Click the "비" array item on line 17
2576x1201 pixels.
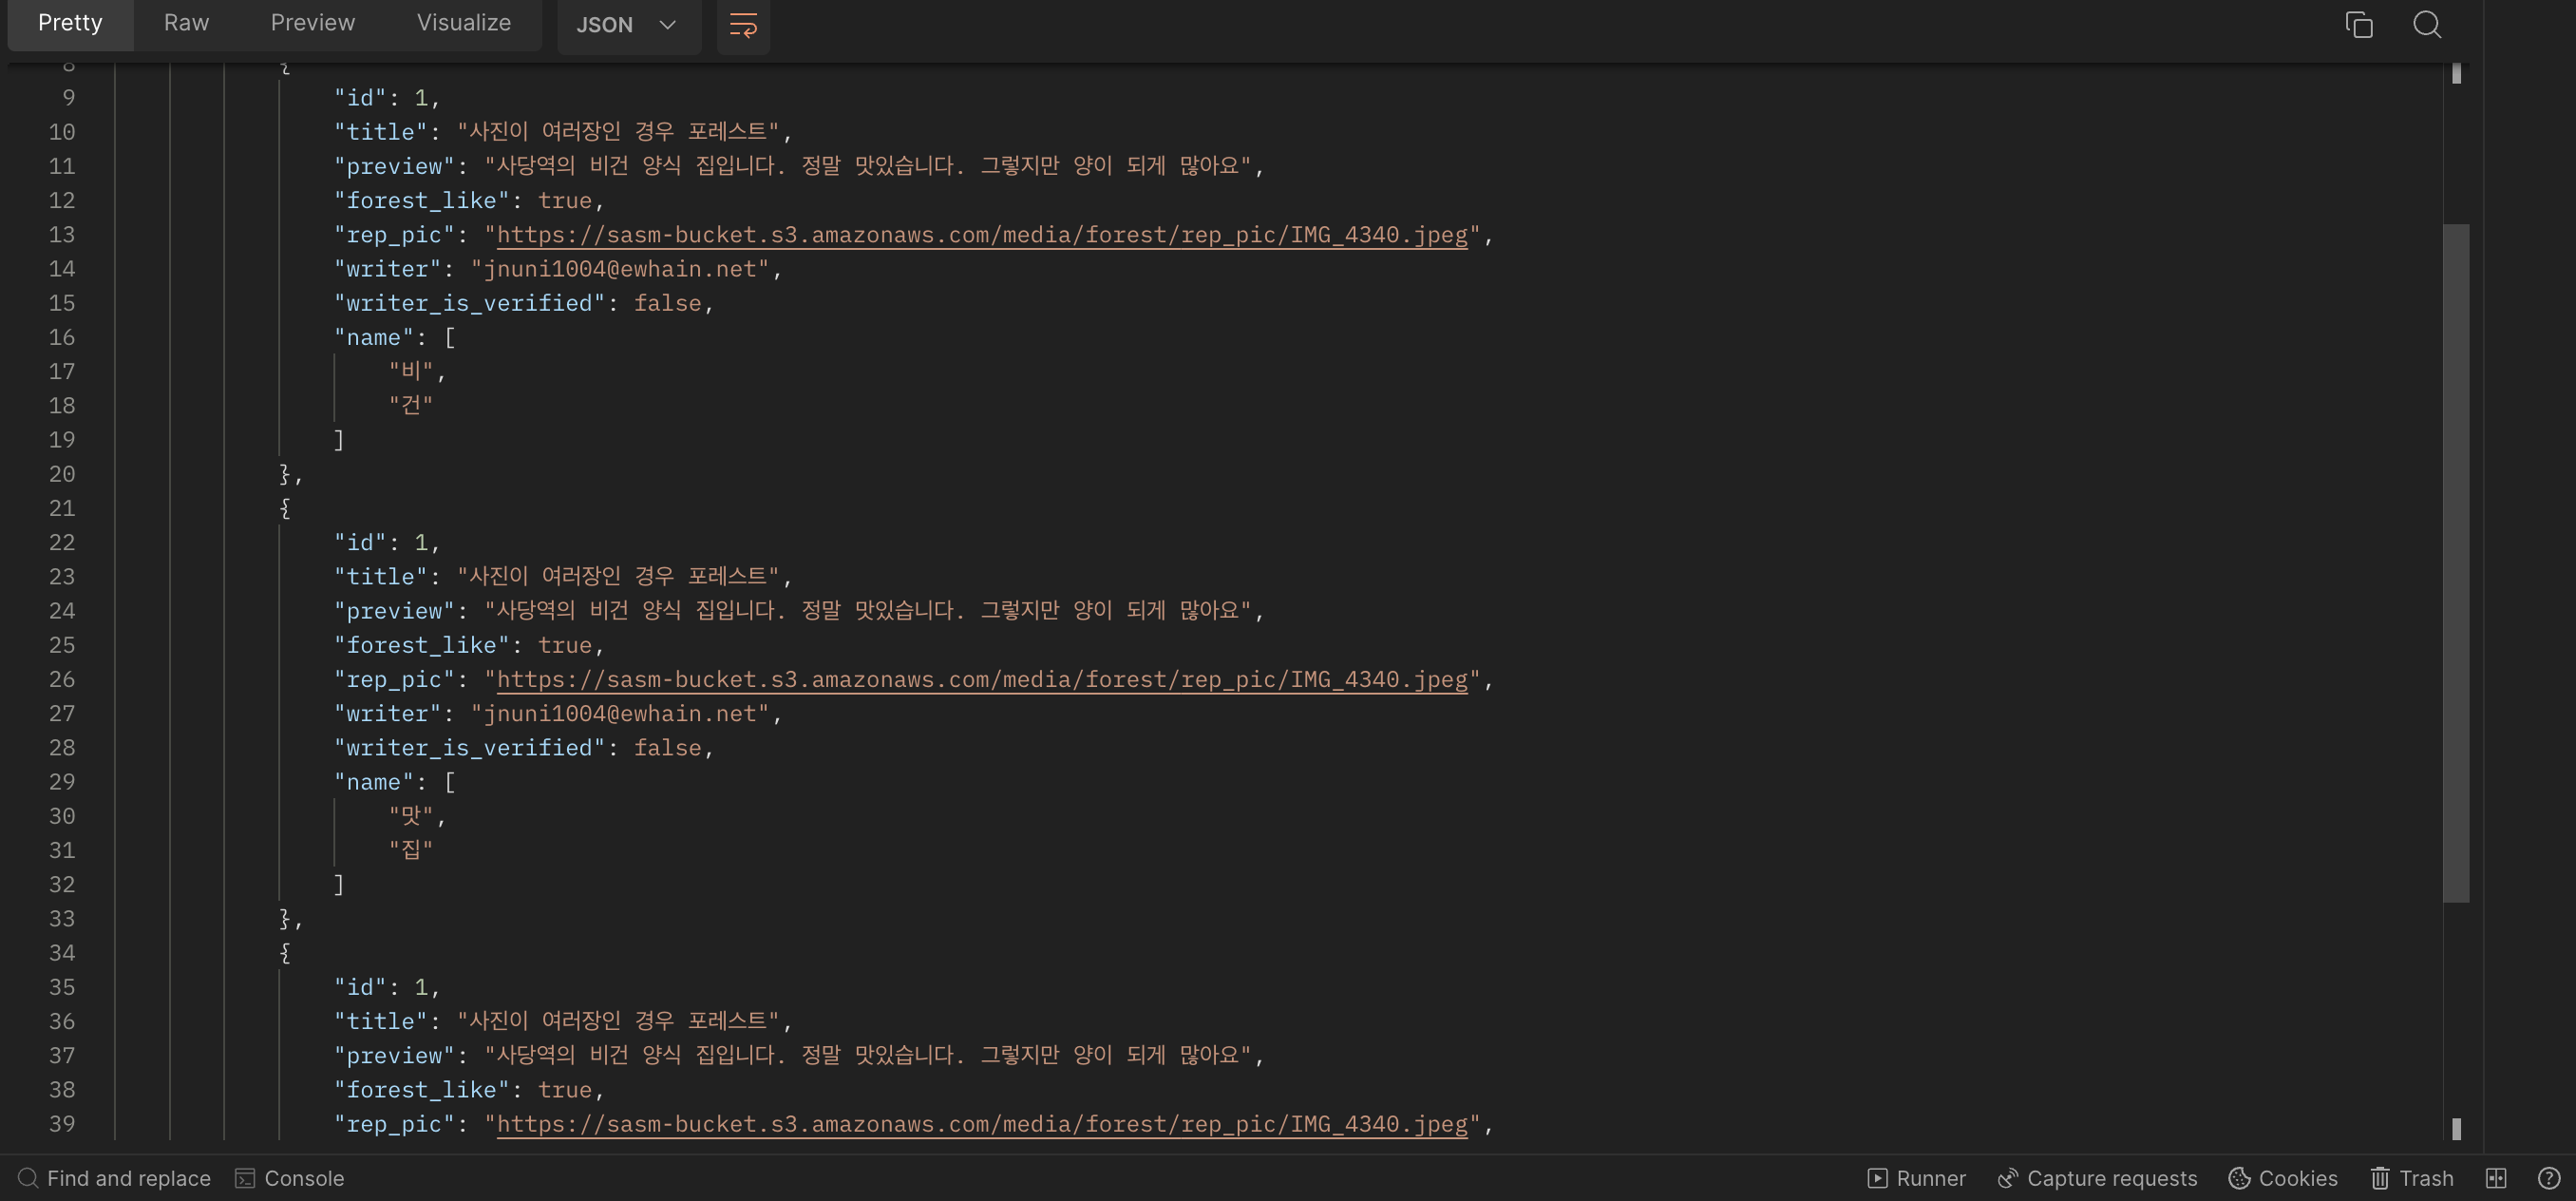coord(411,372)
